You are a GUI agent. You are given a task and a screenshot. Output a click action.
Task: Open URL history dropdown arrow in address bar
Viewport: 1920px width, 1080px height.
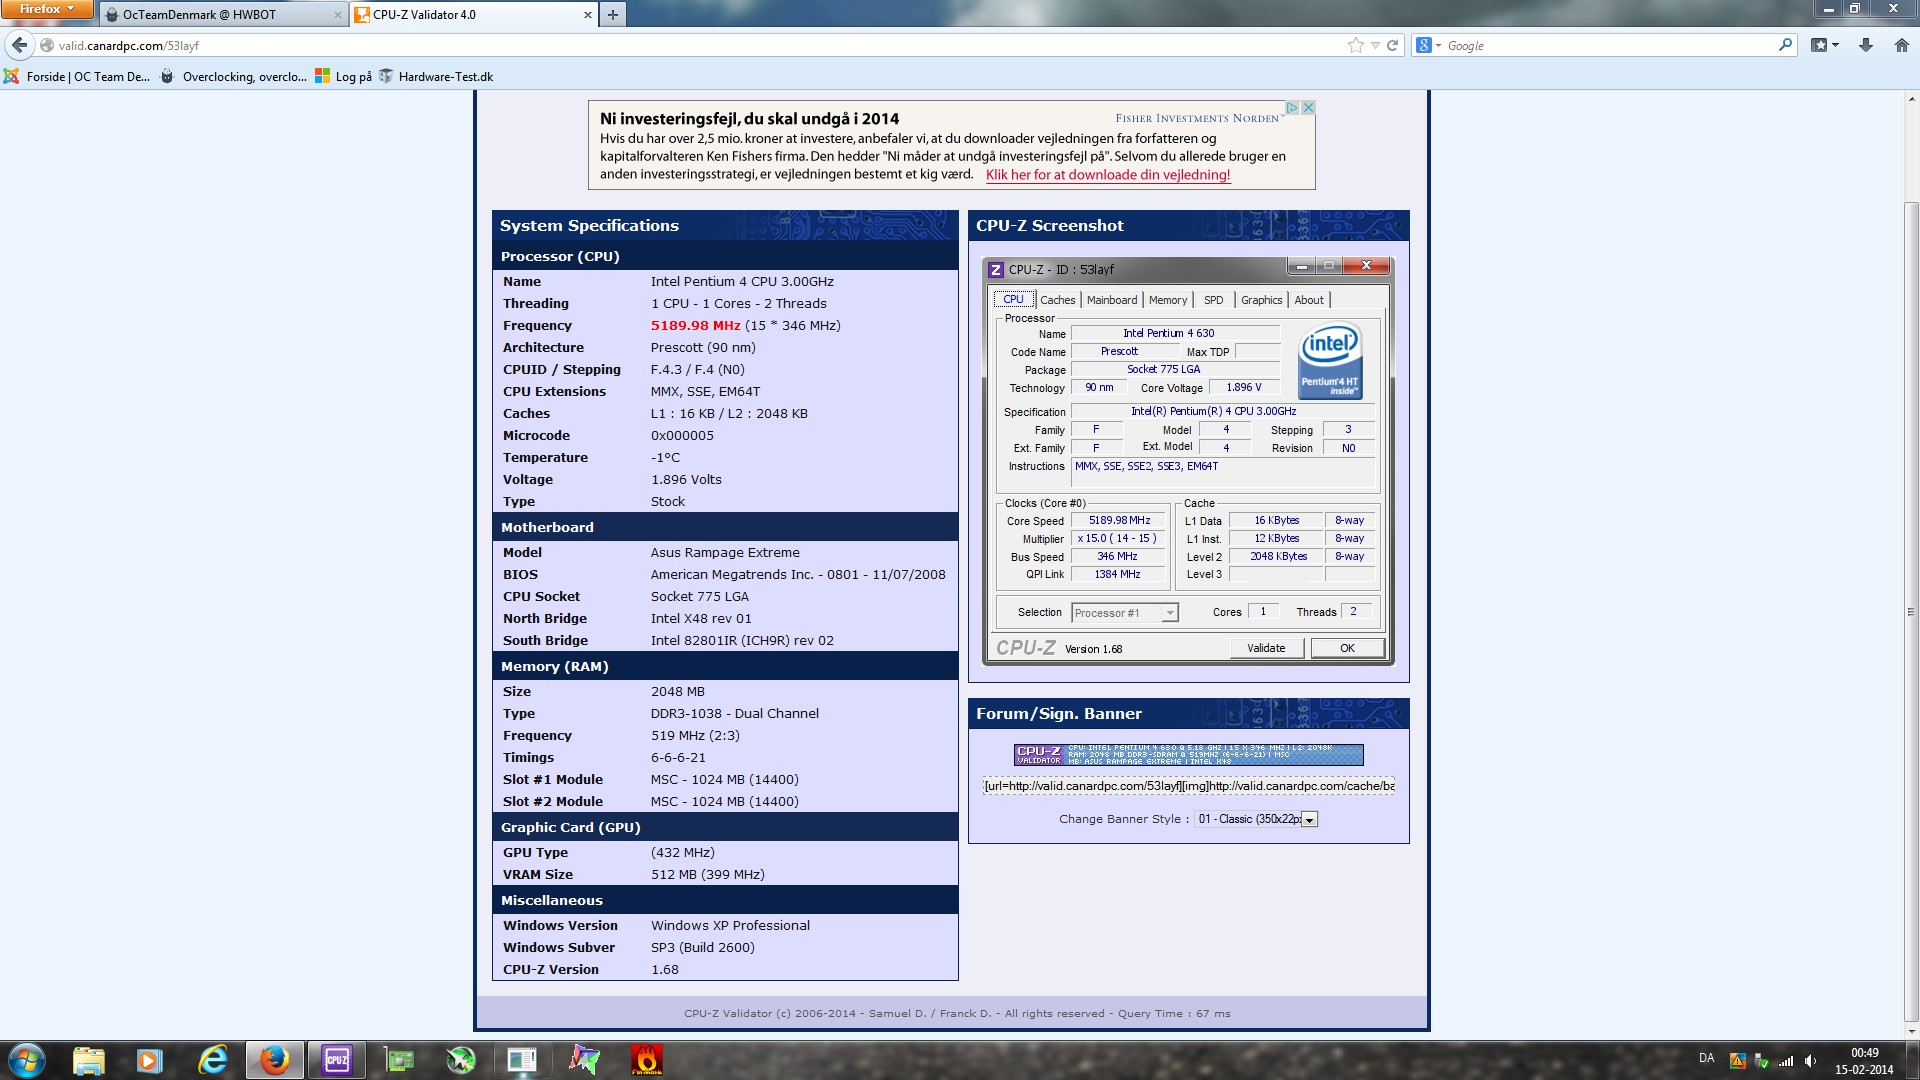pyautogui.click(x=1375, y=45)
